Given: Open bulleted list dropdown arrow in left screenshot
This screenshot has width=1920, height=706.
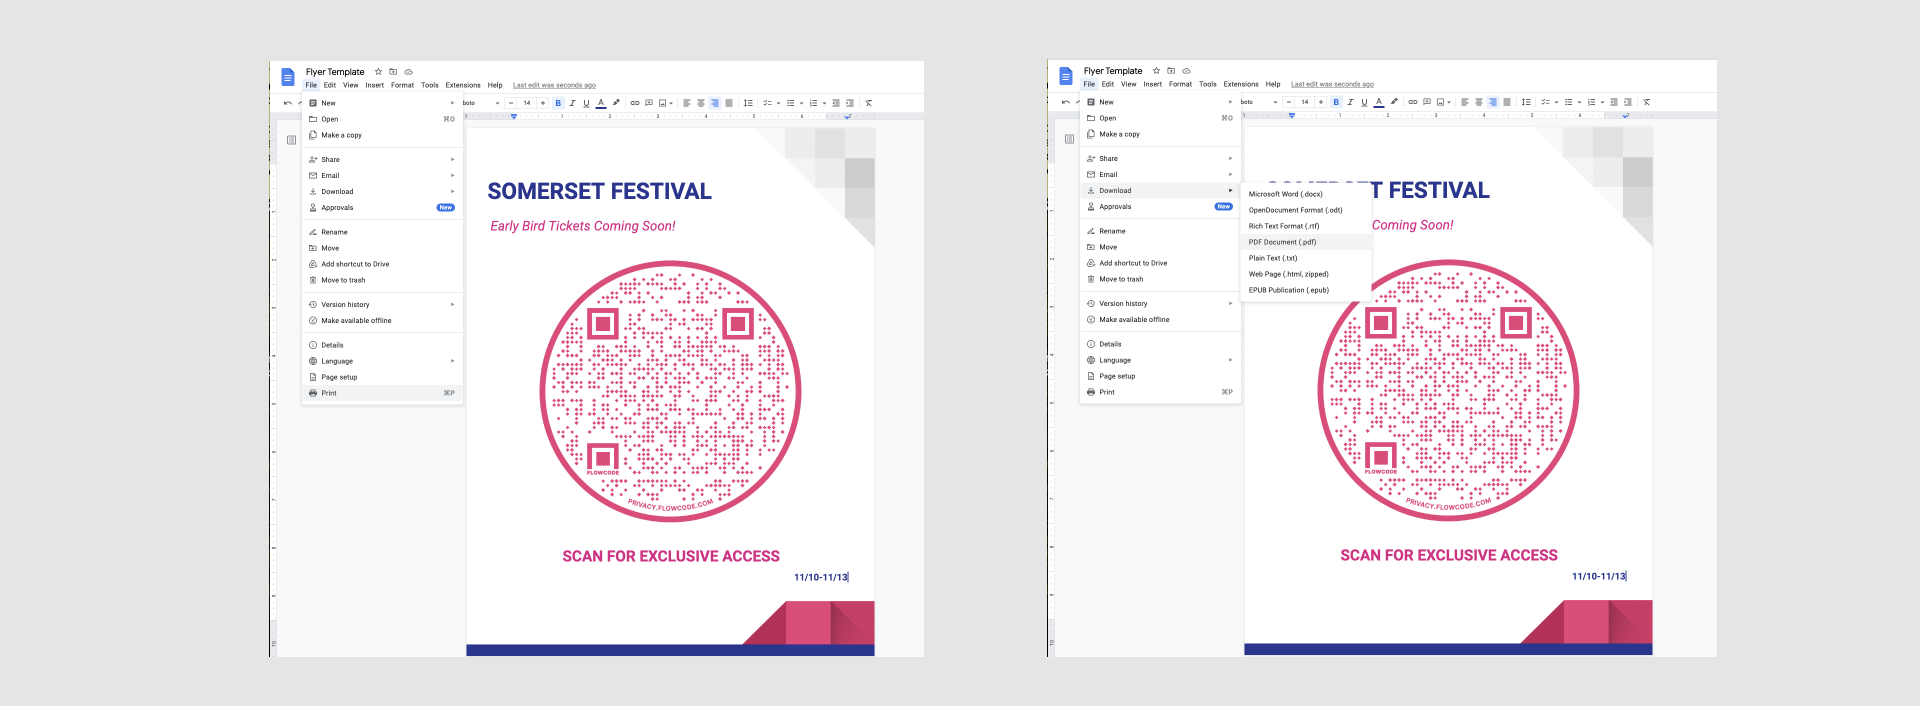Looking at the screenshot, I should (802, 103).
